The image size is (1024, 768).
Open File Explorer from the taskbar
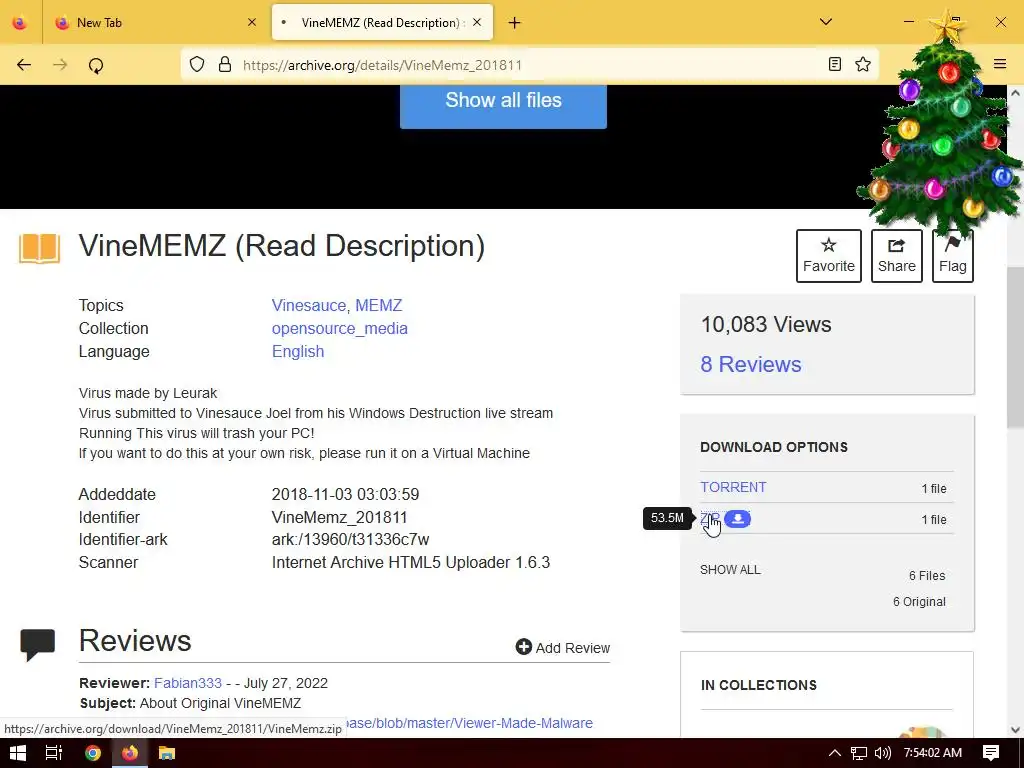(167, 753)
